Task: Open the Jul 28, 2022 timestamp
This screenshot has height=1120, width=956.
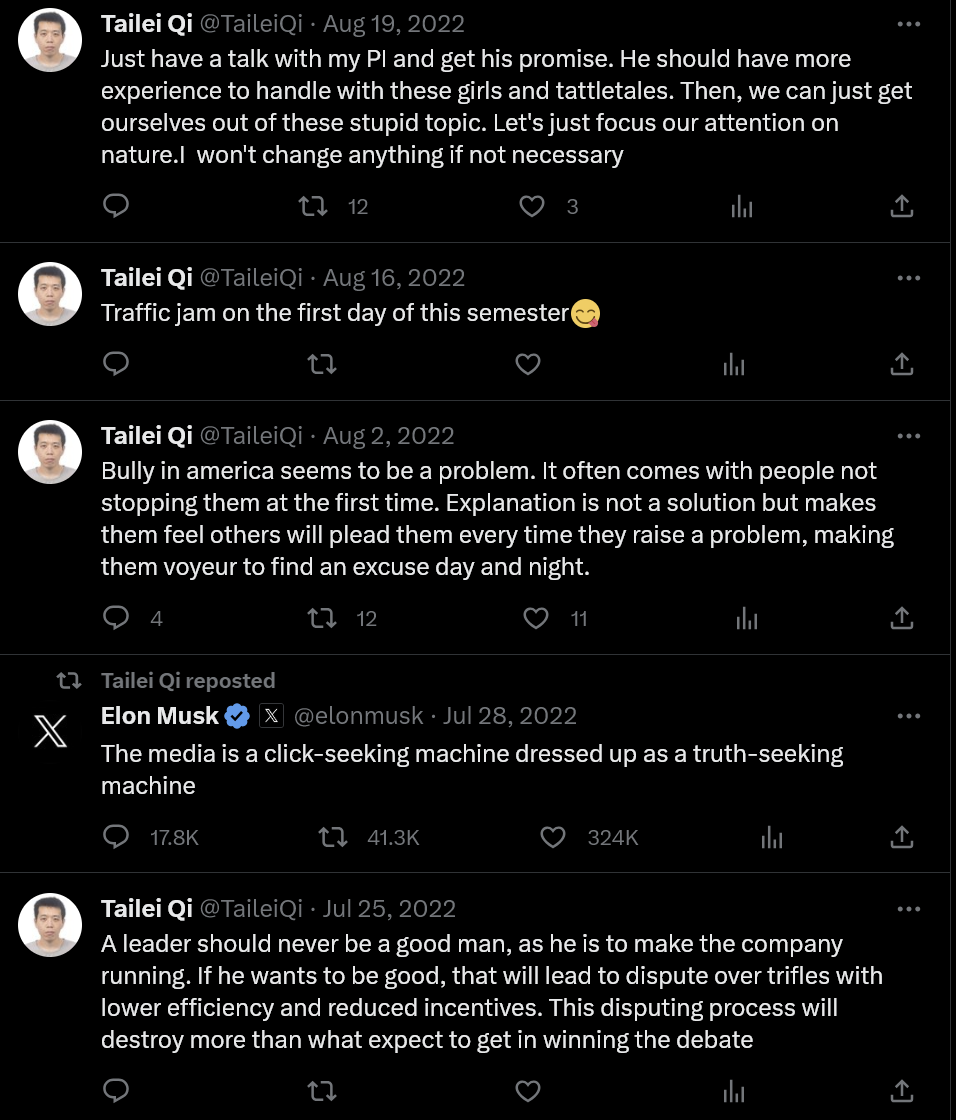Action: [x=510, y=716]
